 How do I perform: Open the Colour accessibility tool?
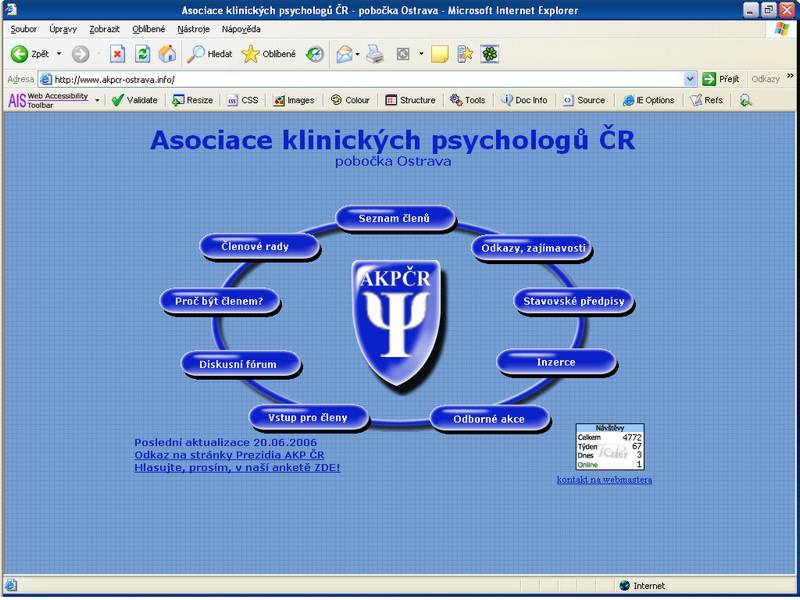(350, 100)
